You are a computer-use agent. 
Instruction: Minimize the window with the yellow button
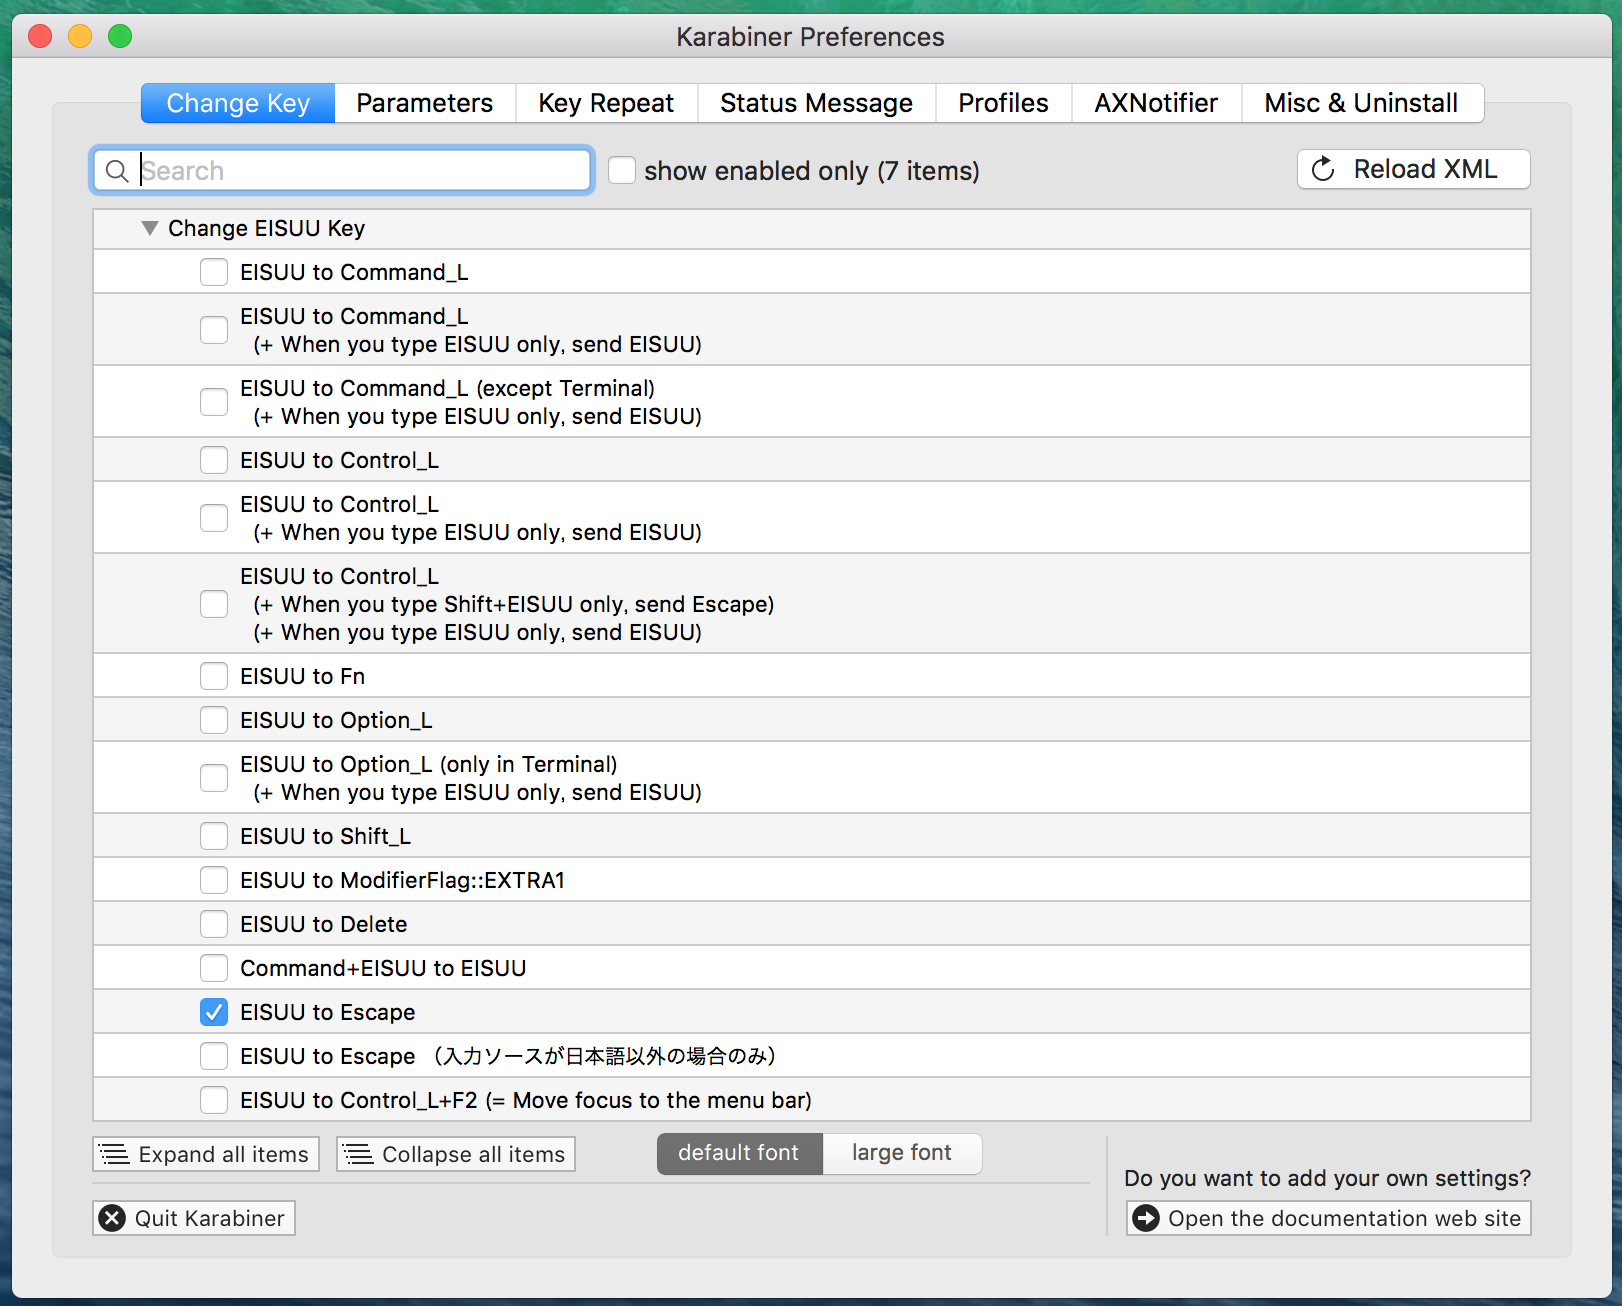tap(80, 37)
